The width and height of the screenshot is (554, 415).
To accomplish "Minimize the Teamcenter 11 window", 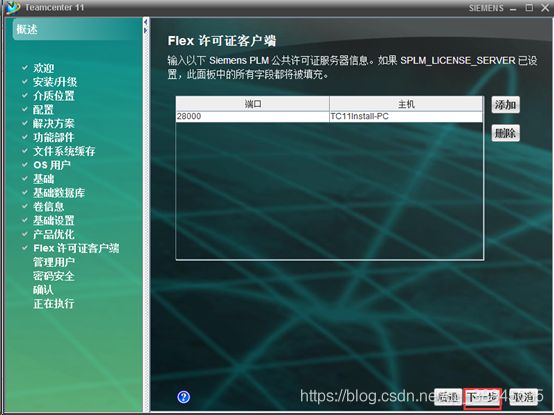I will (x=513, y=8).
